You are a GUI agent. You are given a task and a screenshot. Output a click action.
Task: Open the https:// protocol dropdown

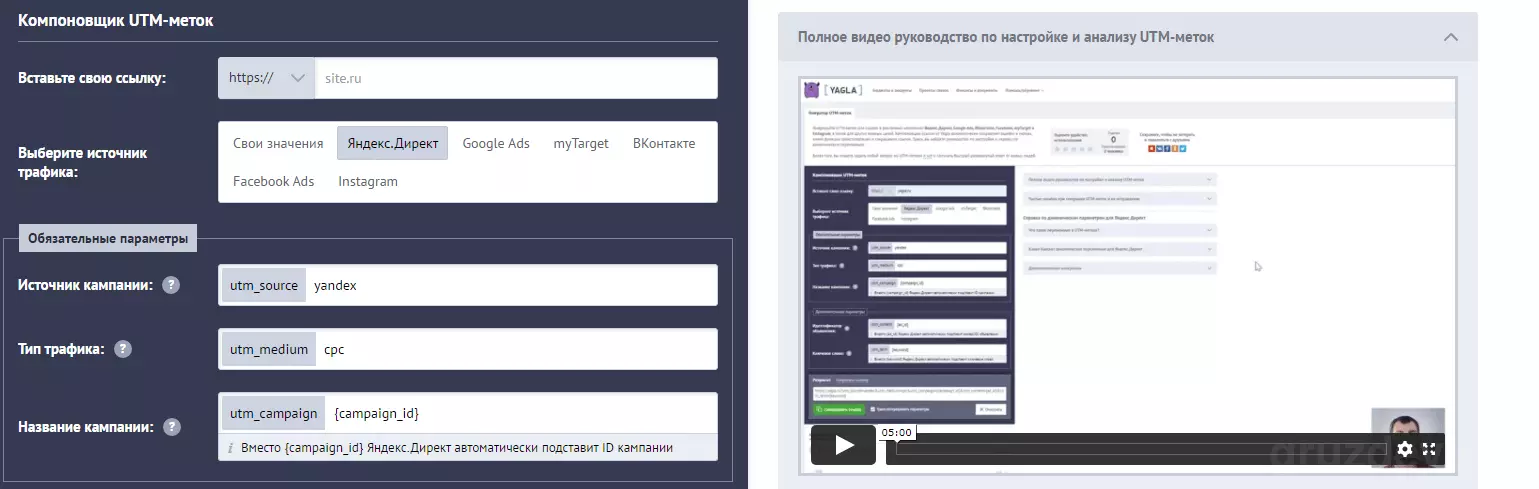(x=266, y=78)
